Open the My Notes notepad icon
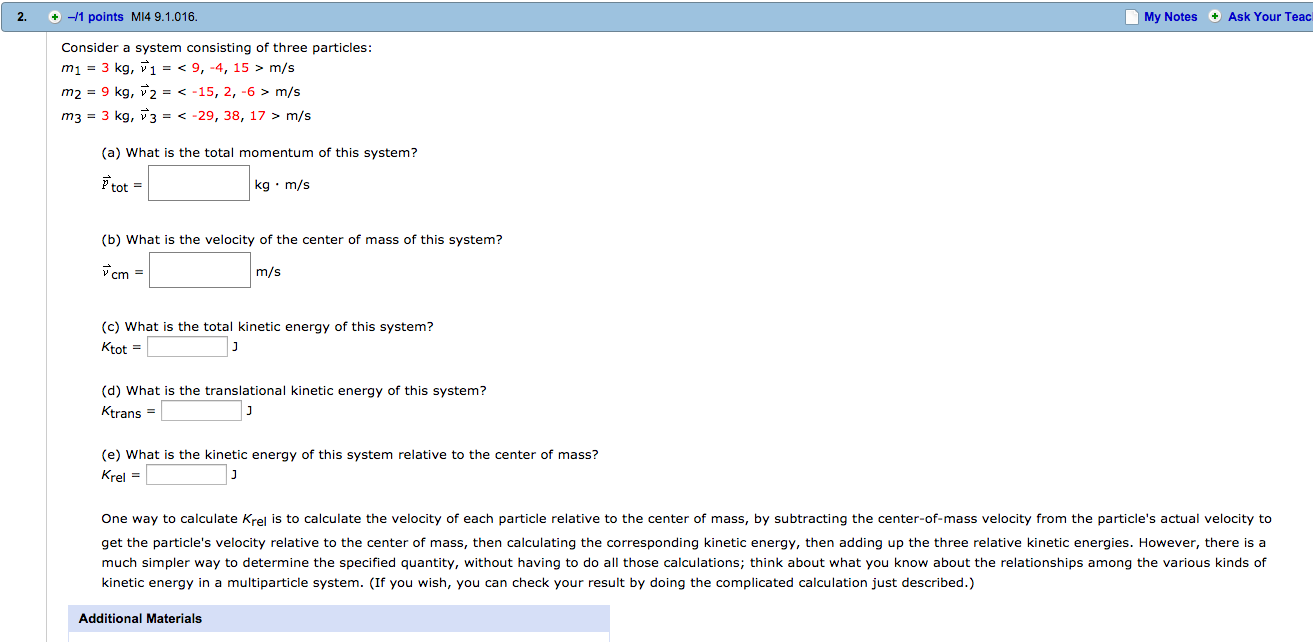The image size is (1313, 642). [x=1131, y=17]
